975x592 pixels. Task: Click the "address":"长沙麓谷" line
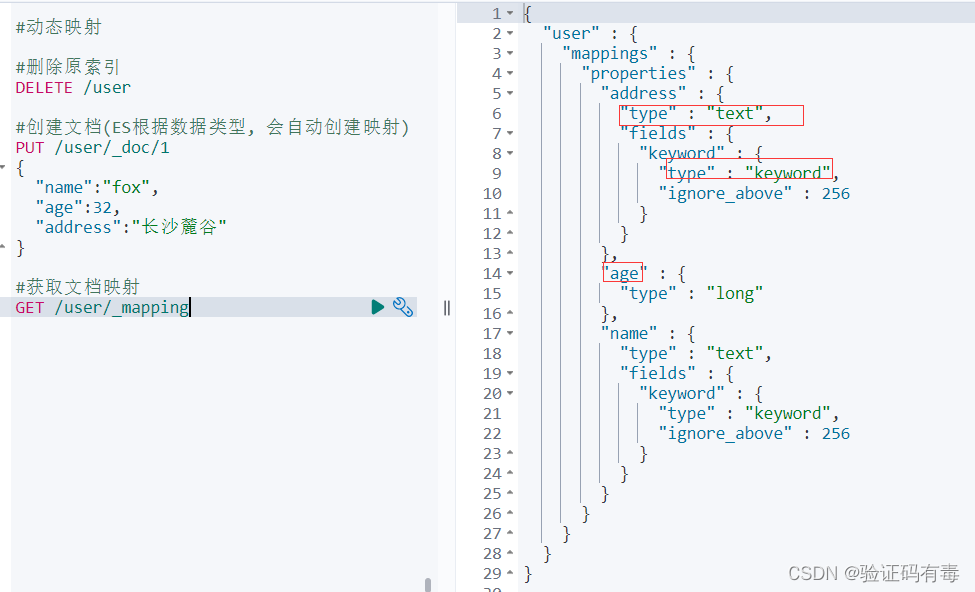(x=131, y=227)
